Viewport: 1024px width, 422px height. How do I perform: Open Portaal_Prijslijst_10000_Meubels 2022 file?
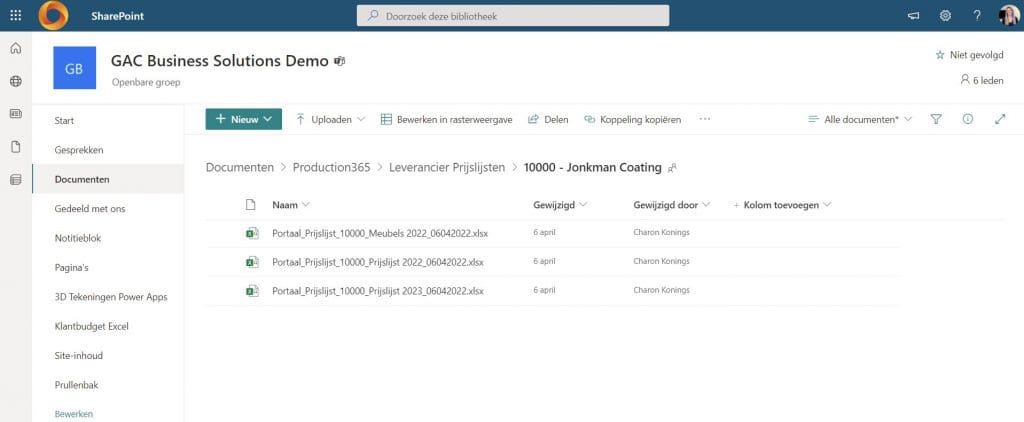pos(380,233)
